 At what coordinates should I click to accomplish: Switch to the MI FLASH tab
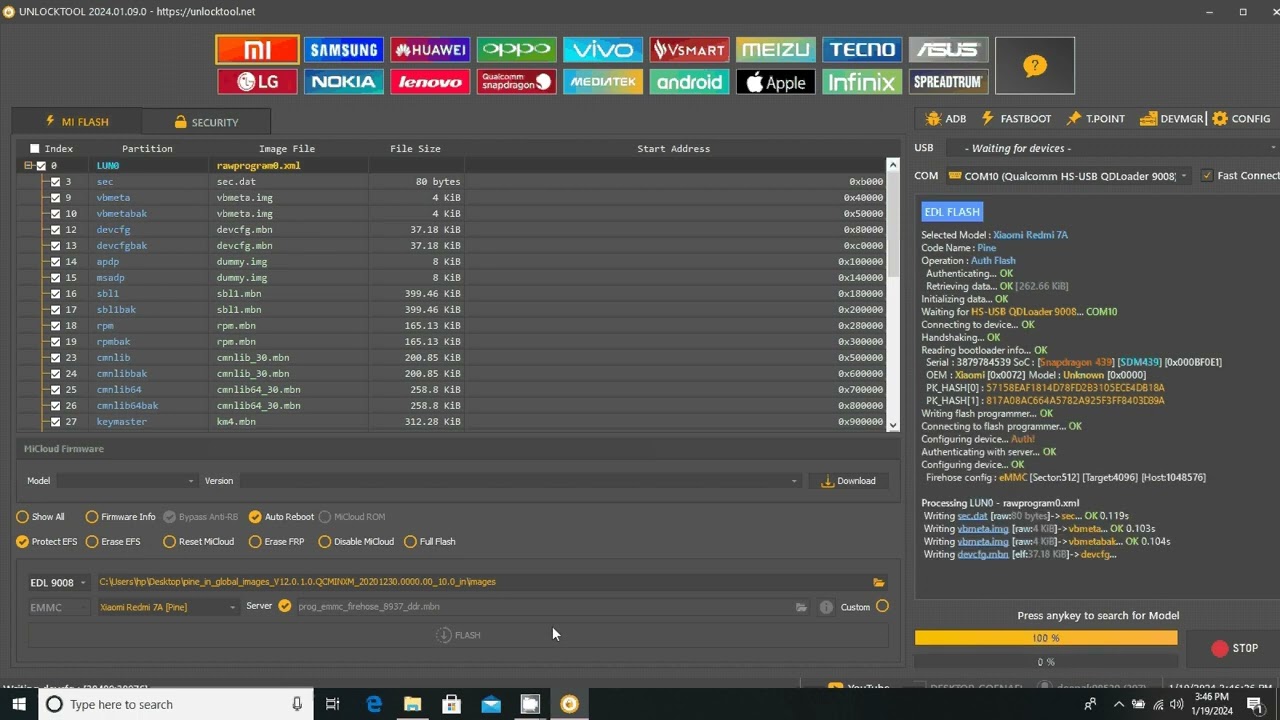click(77, 122)
